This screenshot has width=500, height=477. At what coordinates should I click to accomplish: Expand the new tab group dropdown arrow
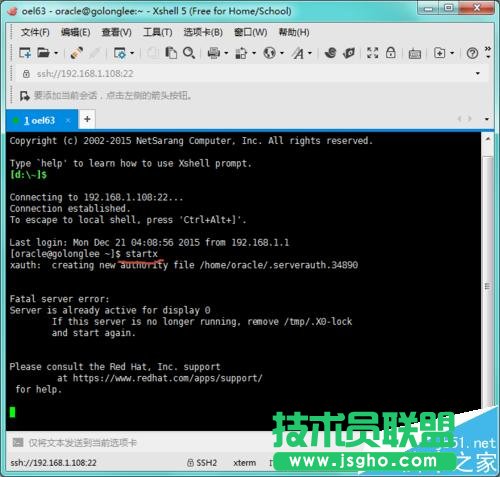click(452, 53)
